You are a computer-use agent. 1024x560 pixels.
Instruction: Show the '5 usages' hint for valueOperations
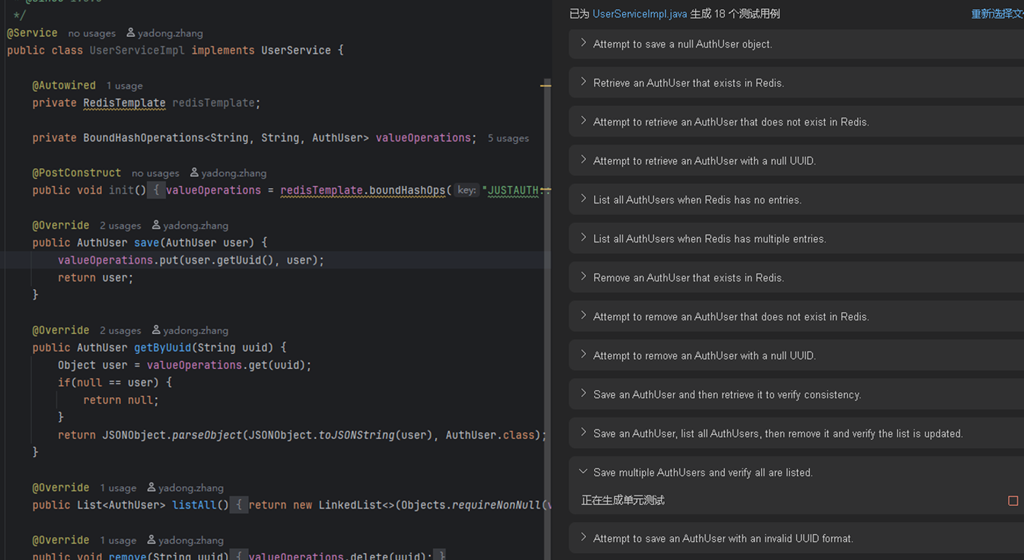tap(508, 138)
